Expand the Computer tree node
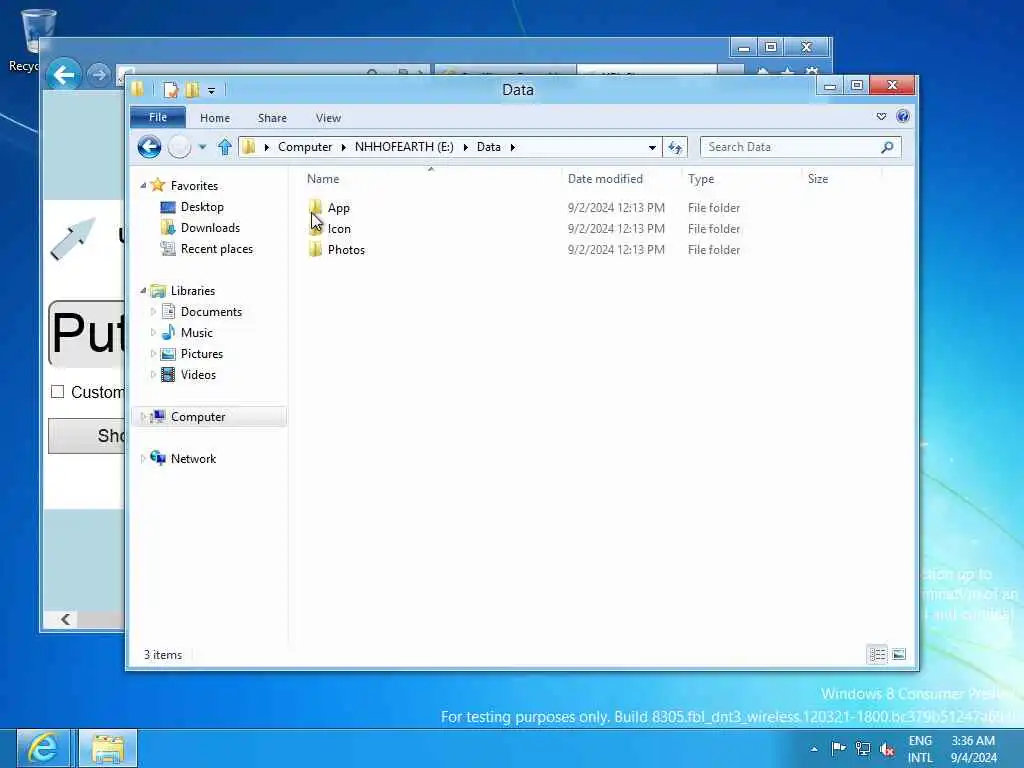This screenshot has width=1024, height=768. tap(143, 417)
